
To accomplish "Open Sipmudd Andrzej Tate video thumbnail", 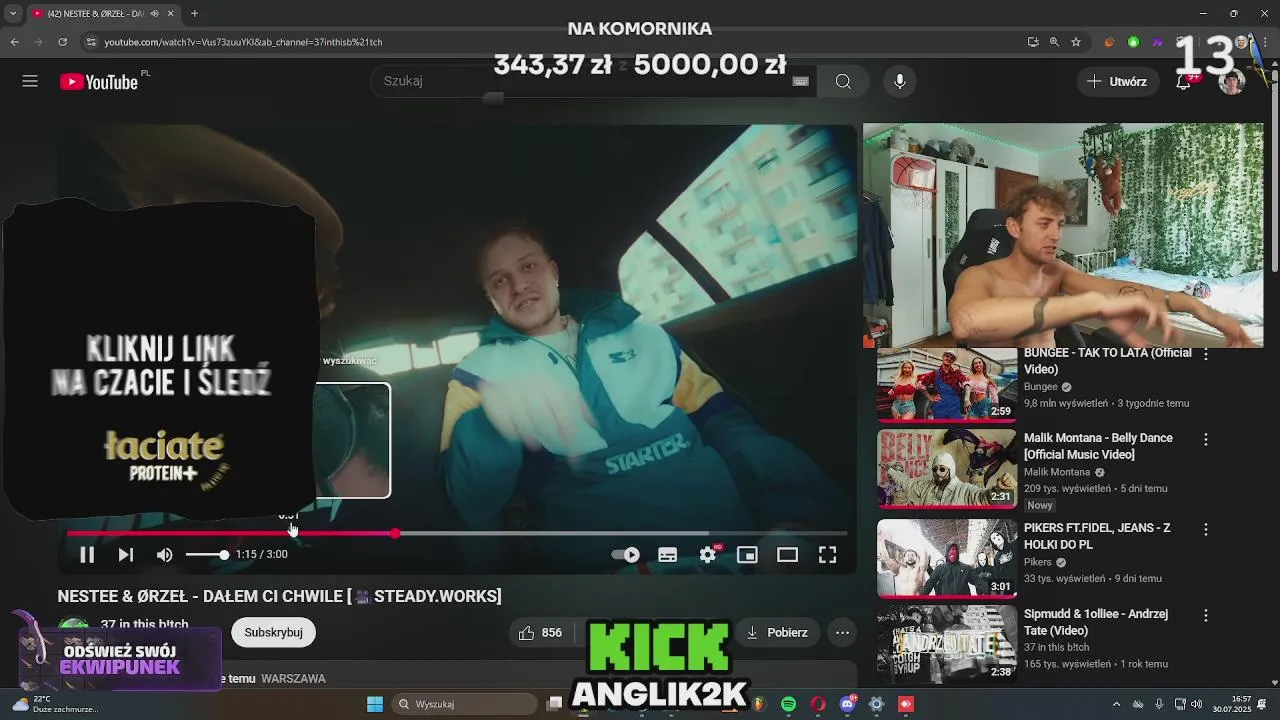I will point(946,645).
